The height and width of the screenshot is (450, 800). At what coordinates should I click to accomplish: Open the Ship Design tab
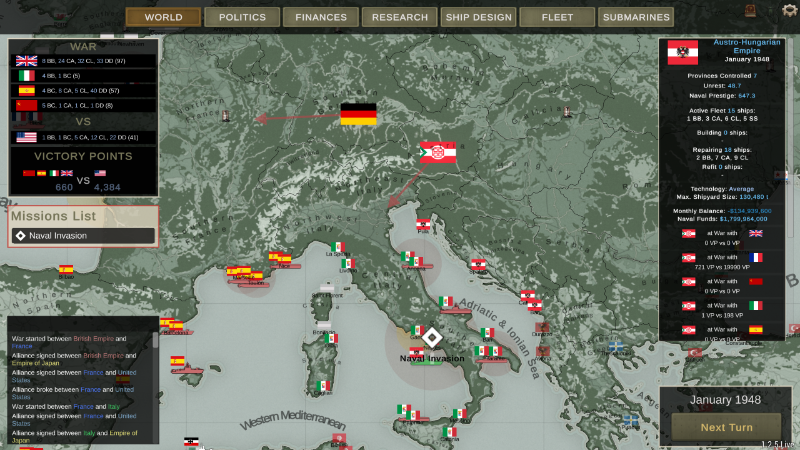click(477, 17)
